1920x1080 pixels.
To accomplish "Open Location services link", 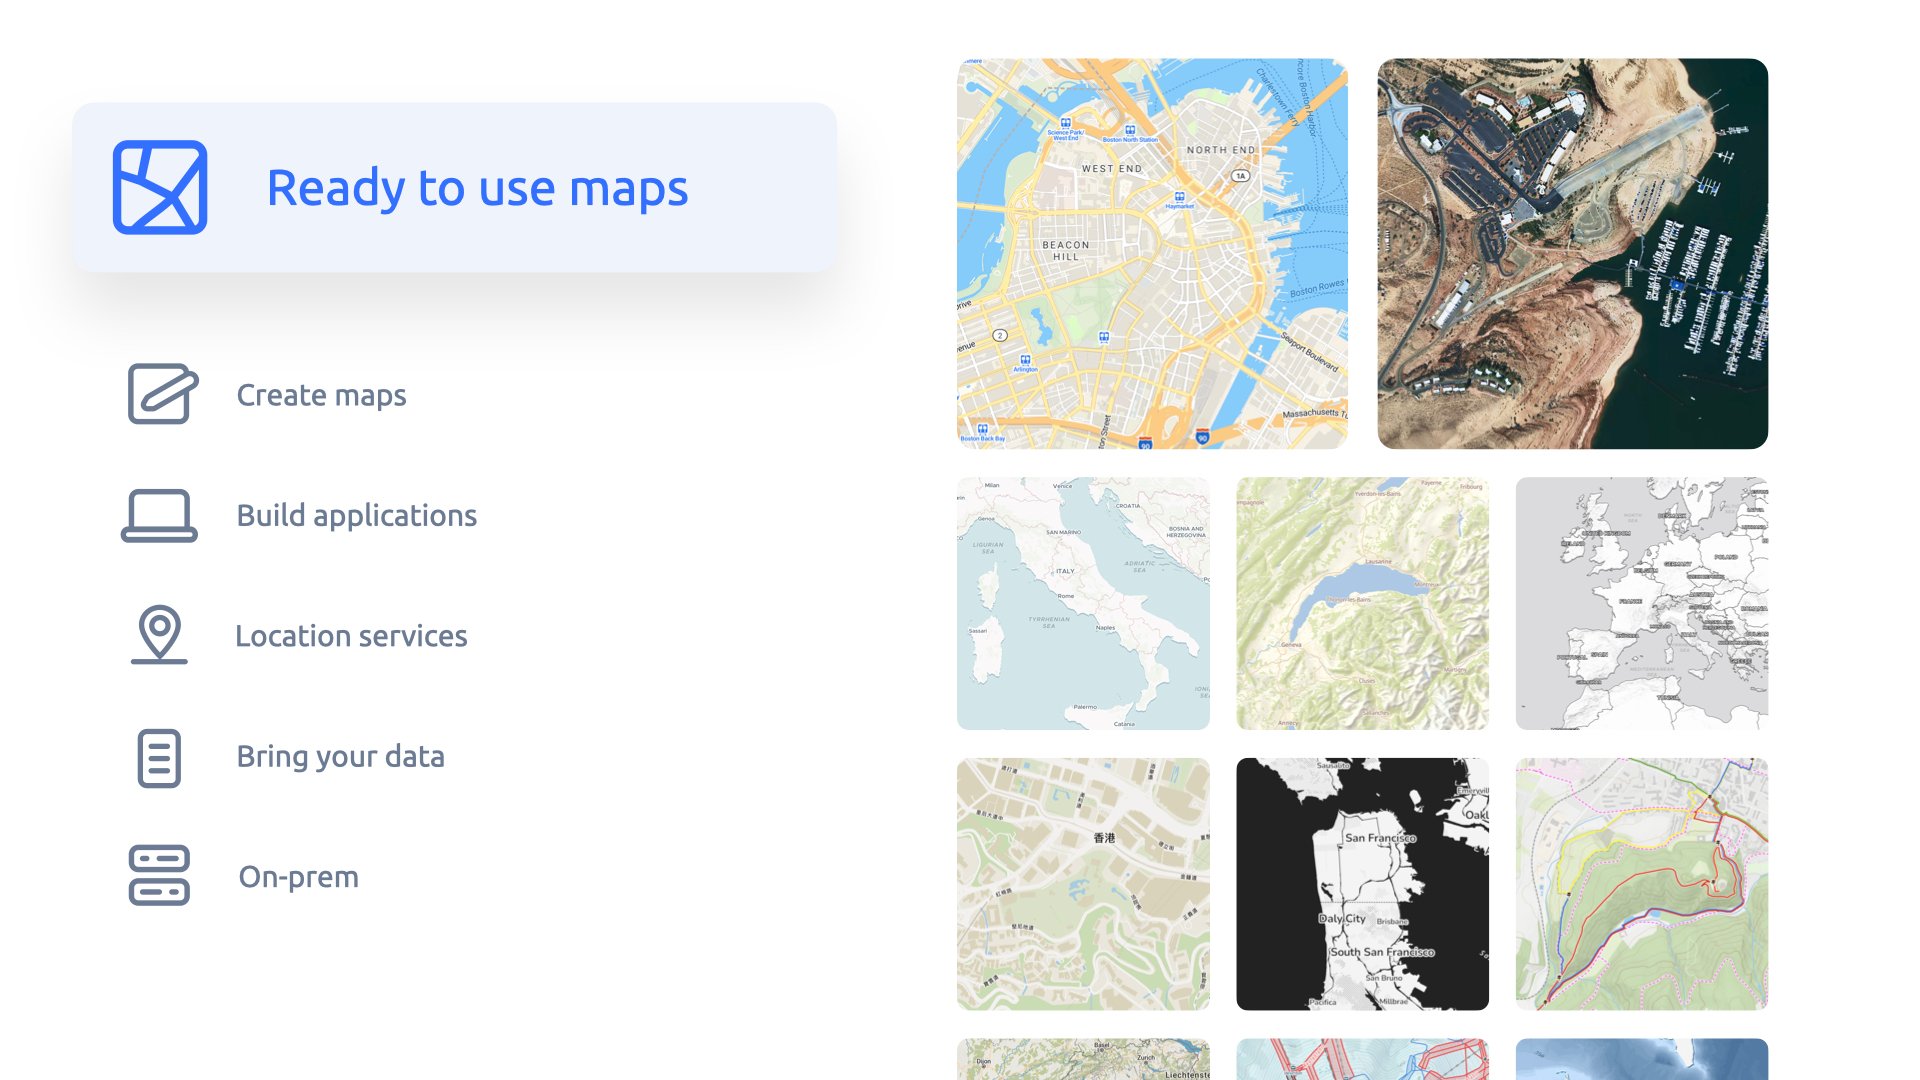I will (351, 636).
